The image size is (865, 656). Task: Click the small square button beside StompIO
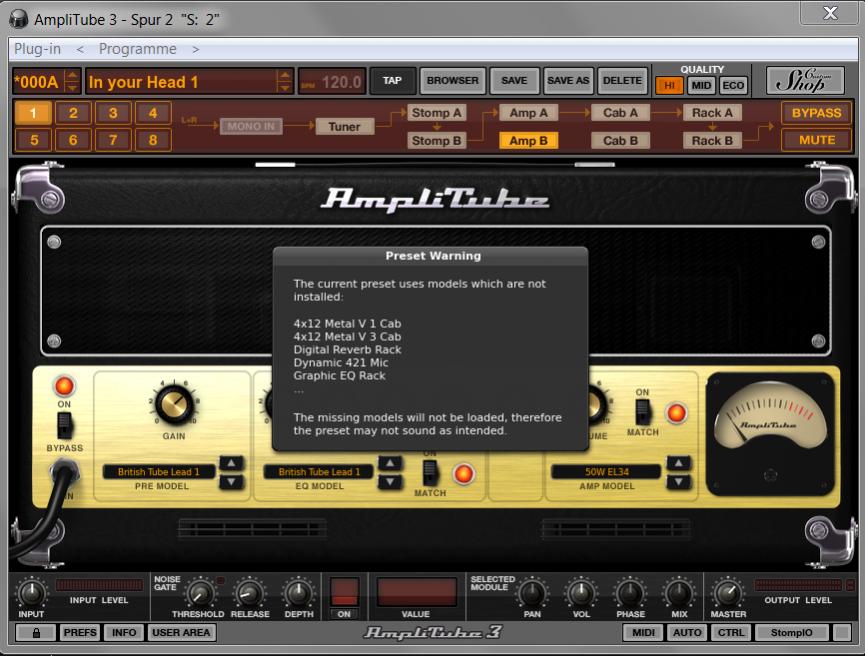[842, 633]
